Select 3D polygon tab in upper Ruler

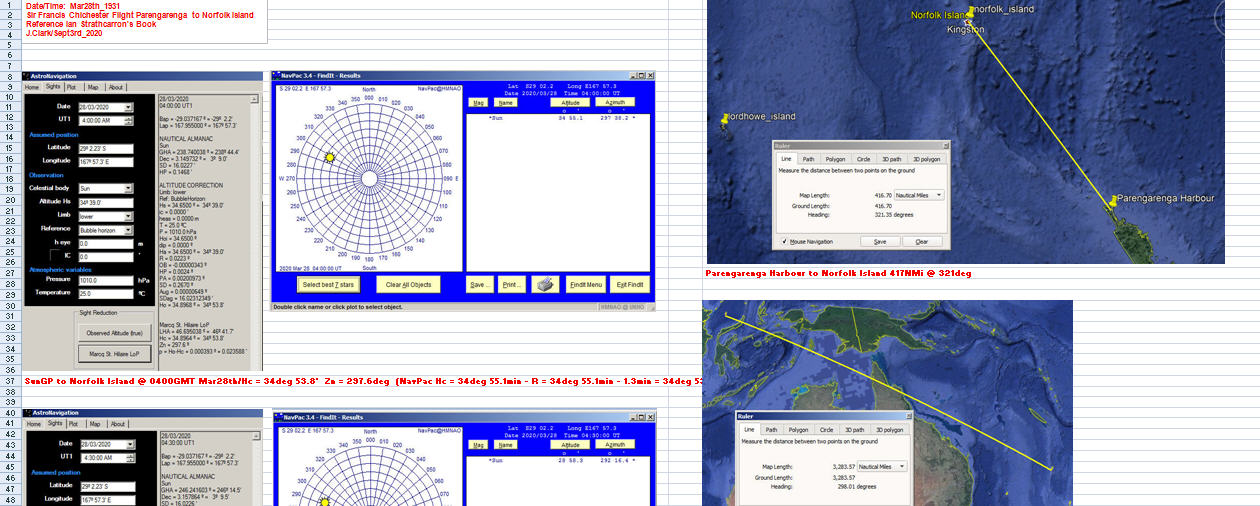[926, 159]
